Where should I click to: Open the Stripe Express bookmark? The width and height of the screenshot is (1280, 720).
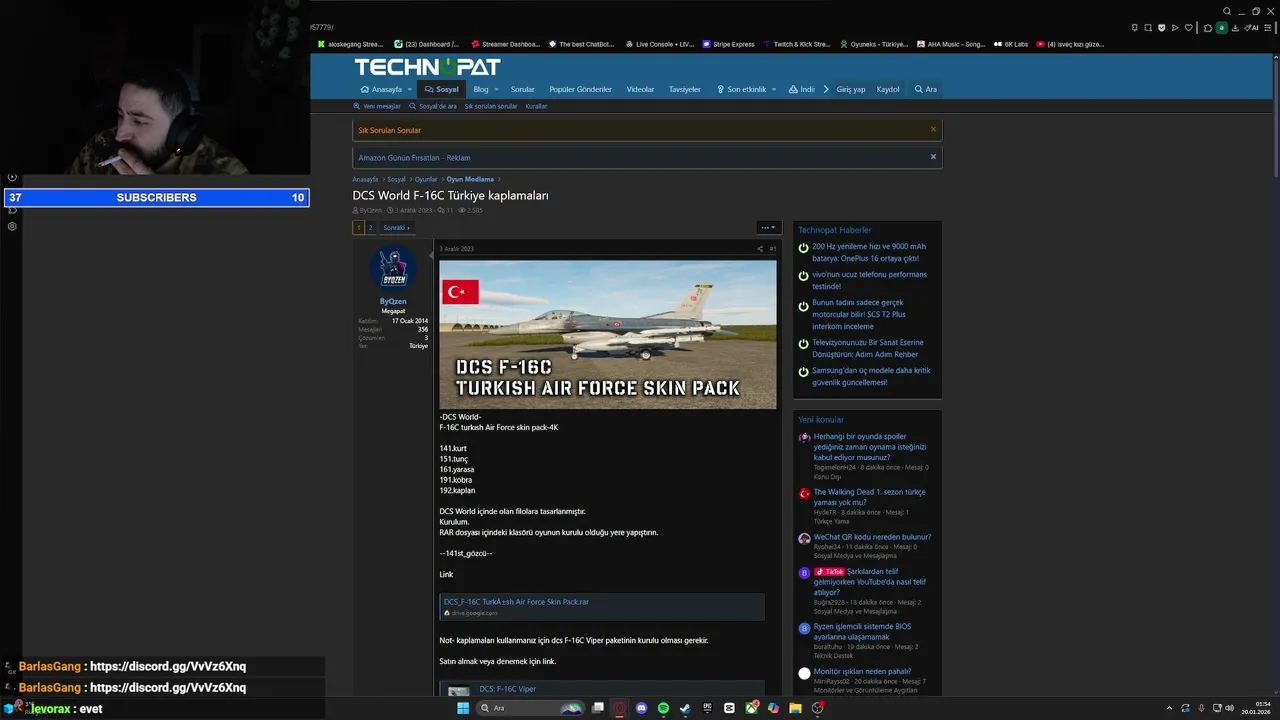(728, 44)
